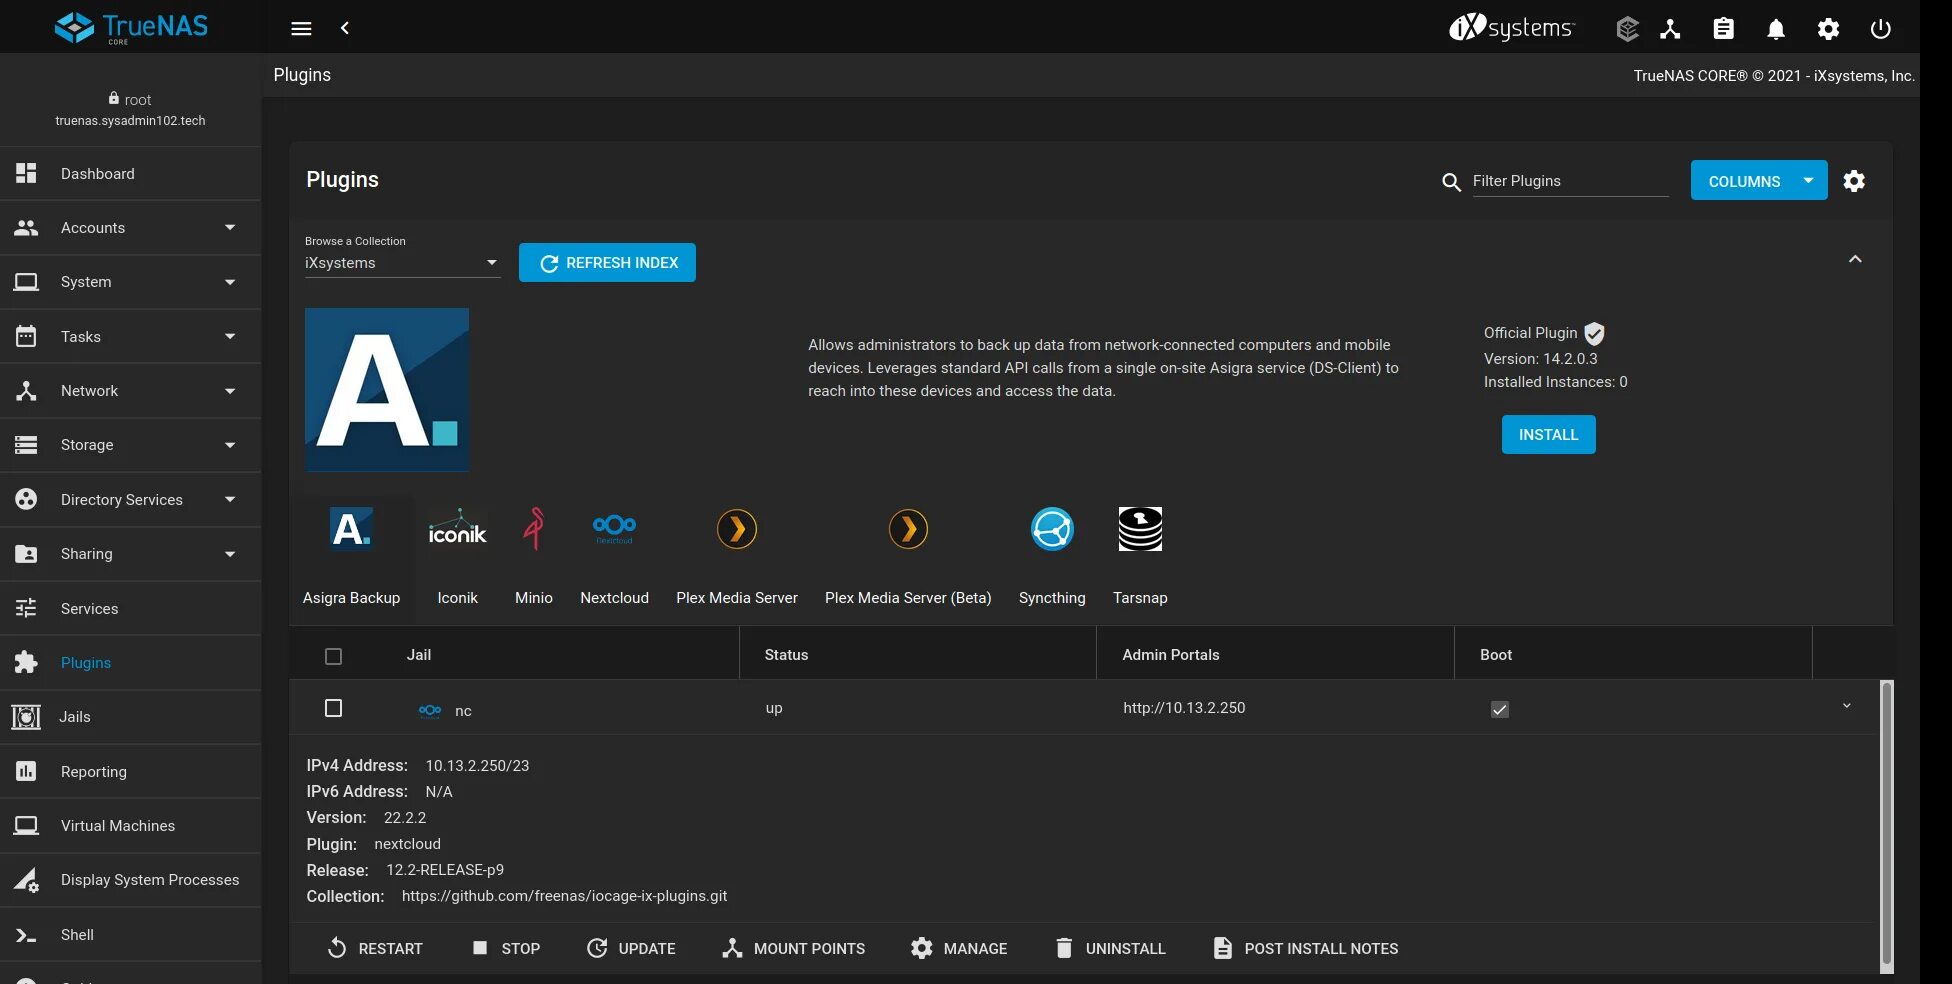Open the Reporting menu item
Image resolution: width=1952 pixels, height=984 pixels.
point(131,771)
